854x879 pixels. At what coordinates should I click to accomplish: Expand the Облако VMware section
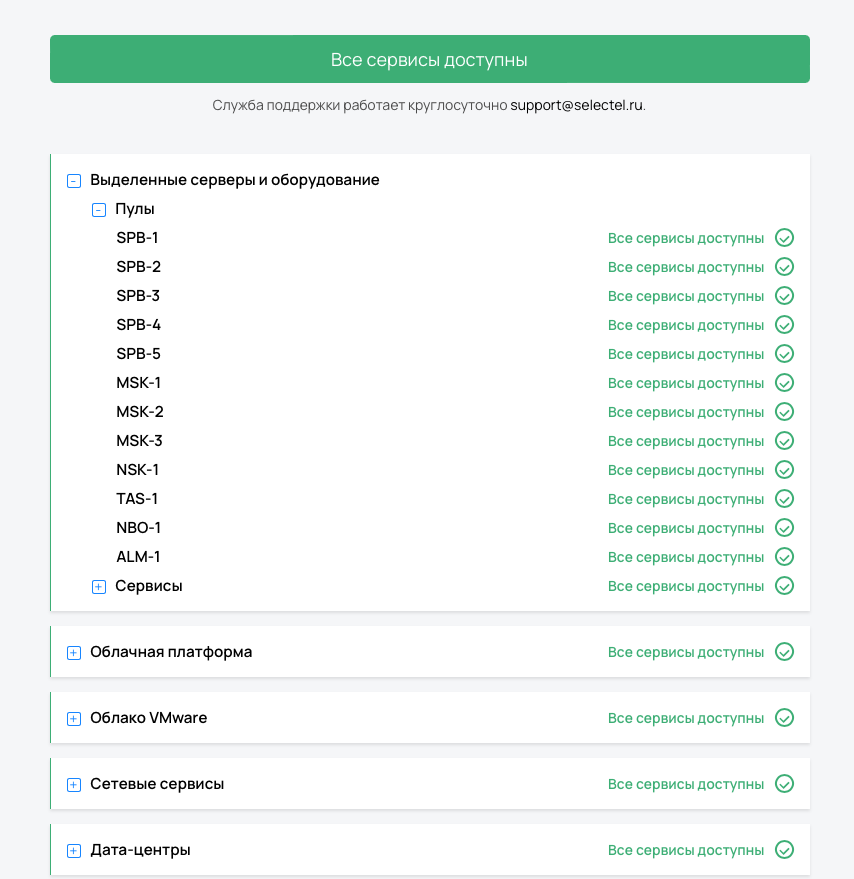[x=74, y=719]
